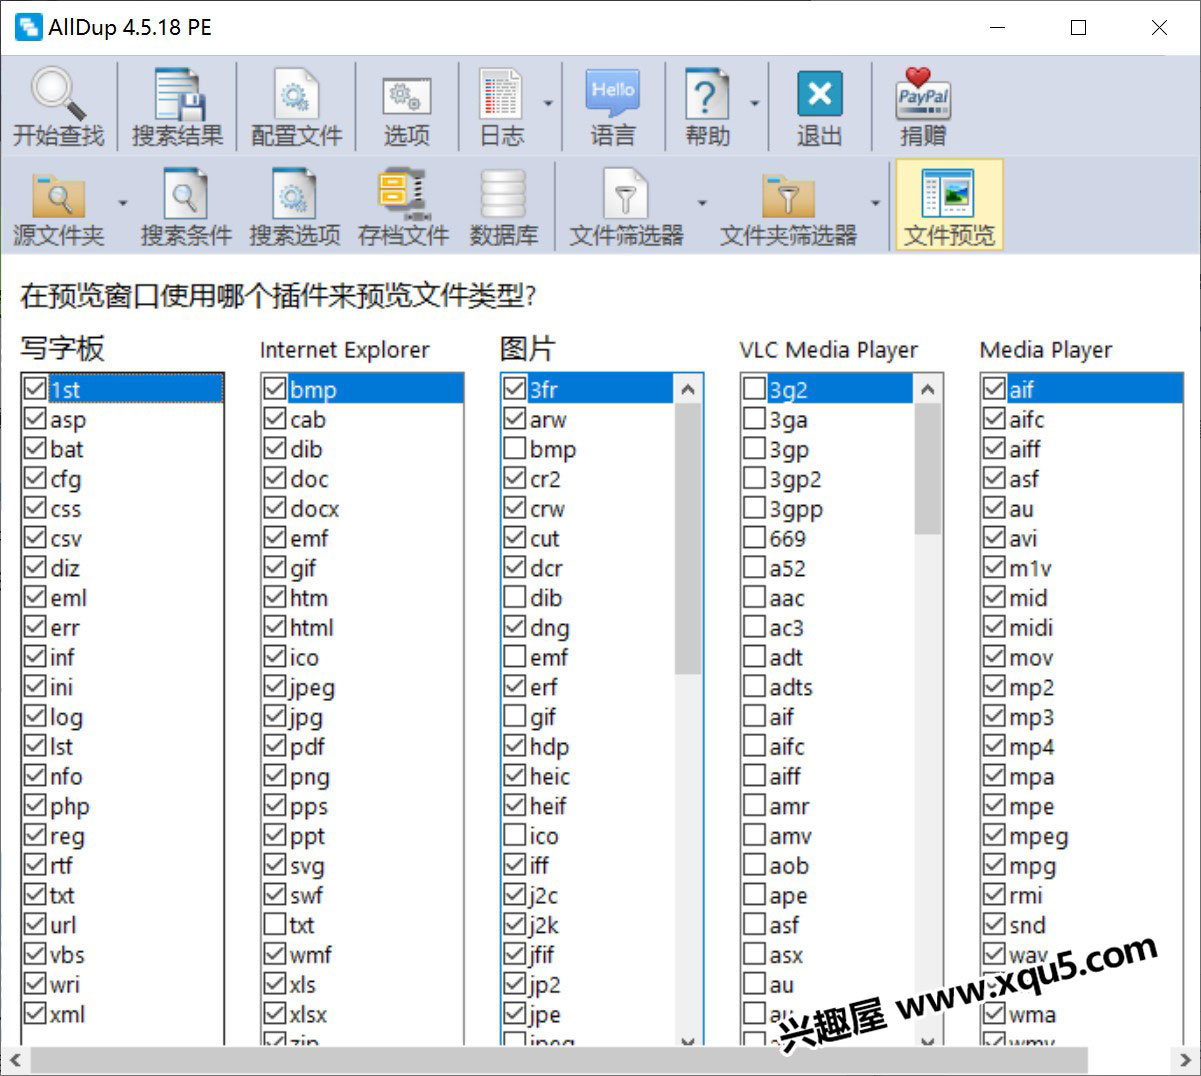The width and height of the screenshot is (1201, 1076).
Task: Click the 图片 list scrollbar thumb
Action: click(x=688, y=539)
